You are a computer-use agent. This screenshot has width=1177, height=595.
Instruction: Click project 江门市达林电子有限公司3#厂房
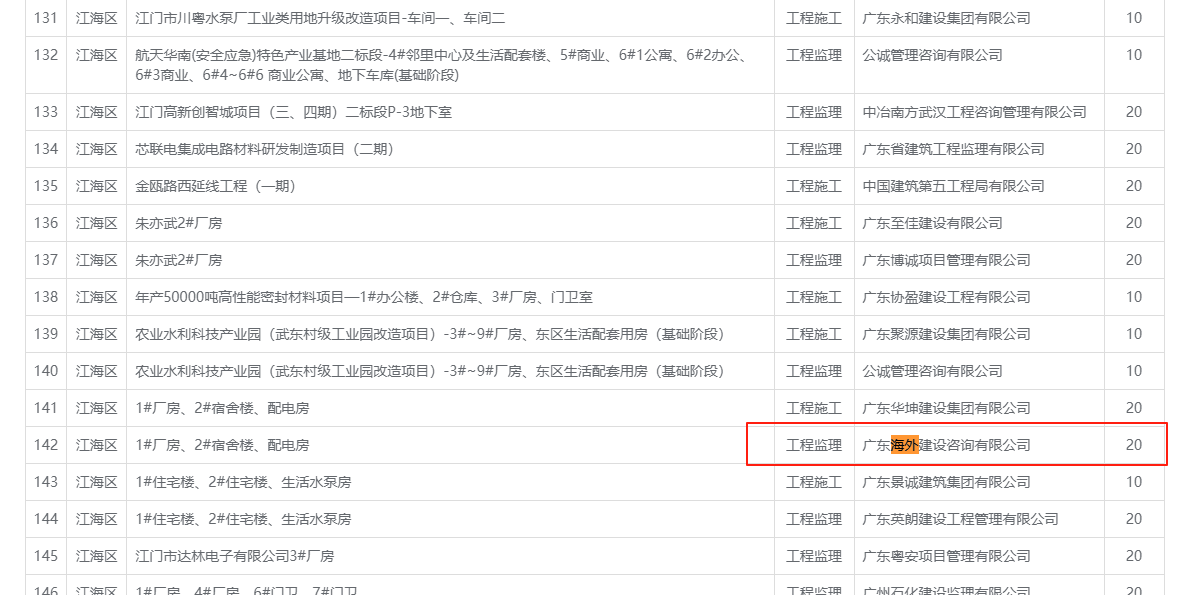pyautogui.click(x=235, y=556)
